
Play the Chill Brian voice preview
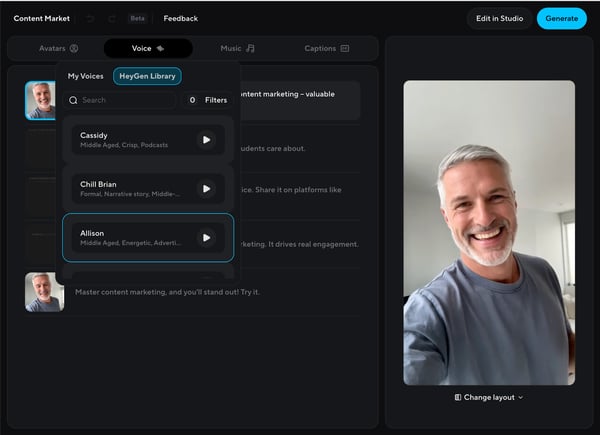[206, 189]
